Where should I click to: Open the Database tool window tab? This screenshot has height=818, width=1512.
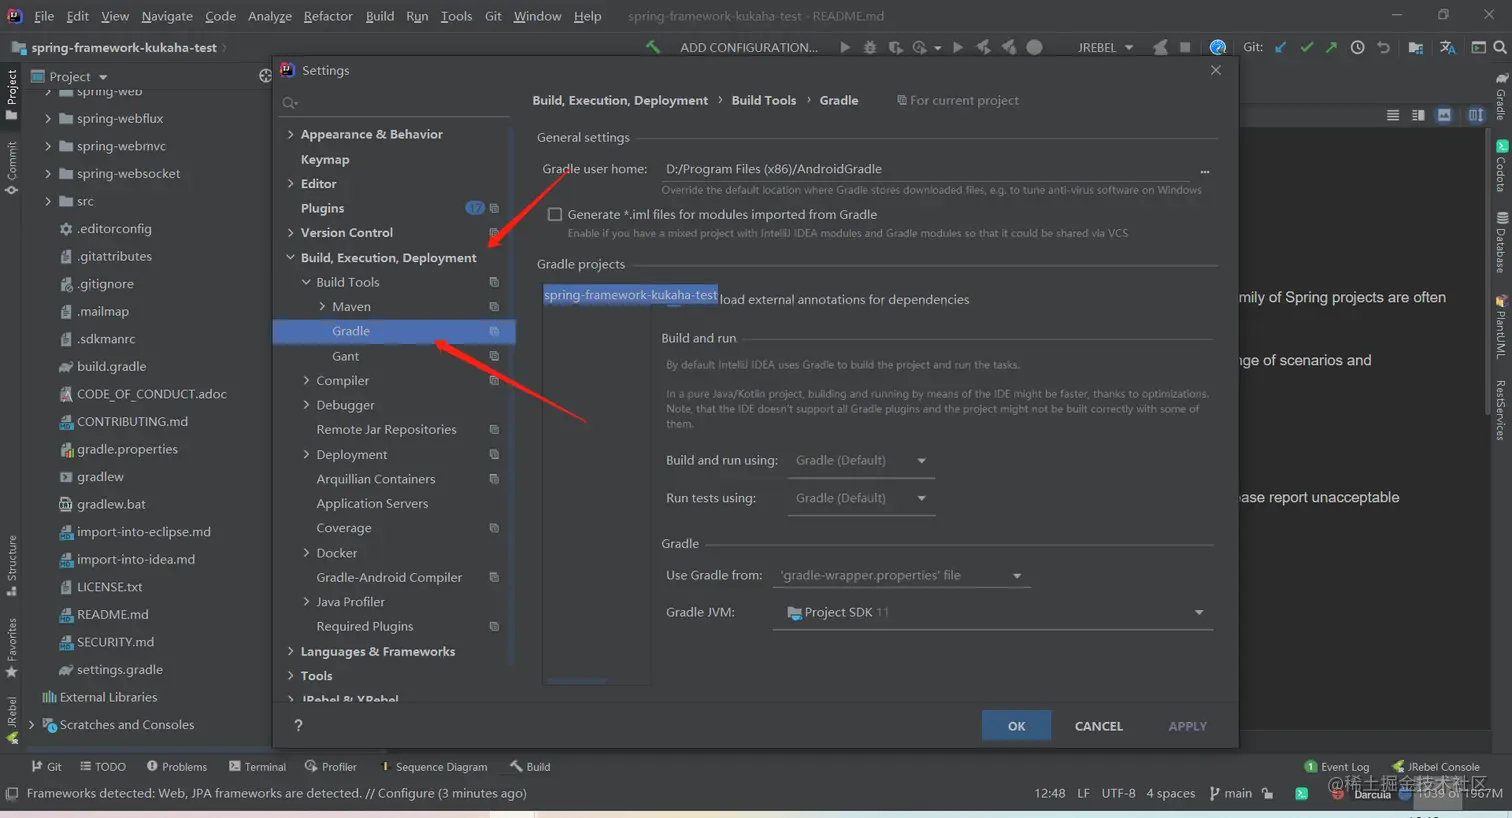[x=1501, y=242]
